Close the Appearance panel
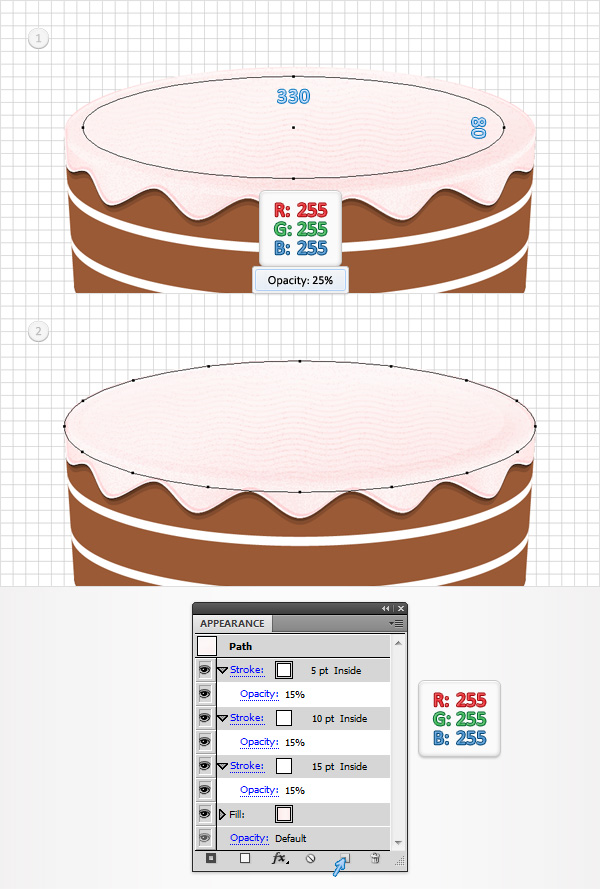The height and width of the screenshot is (889, 600). point(401,608)
